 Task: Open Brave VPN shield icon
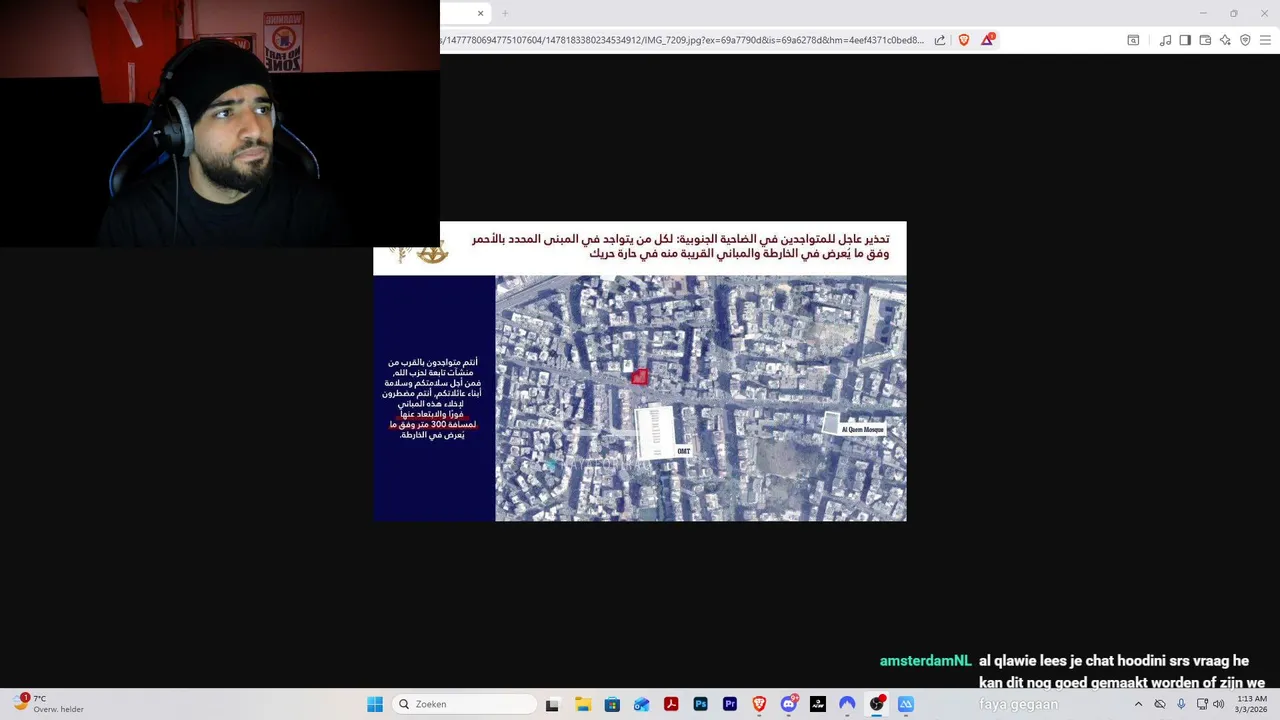[1245, 40]
